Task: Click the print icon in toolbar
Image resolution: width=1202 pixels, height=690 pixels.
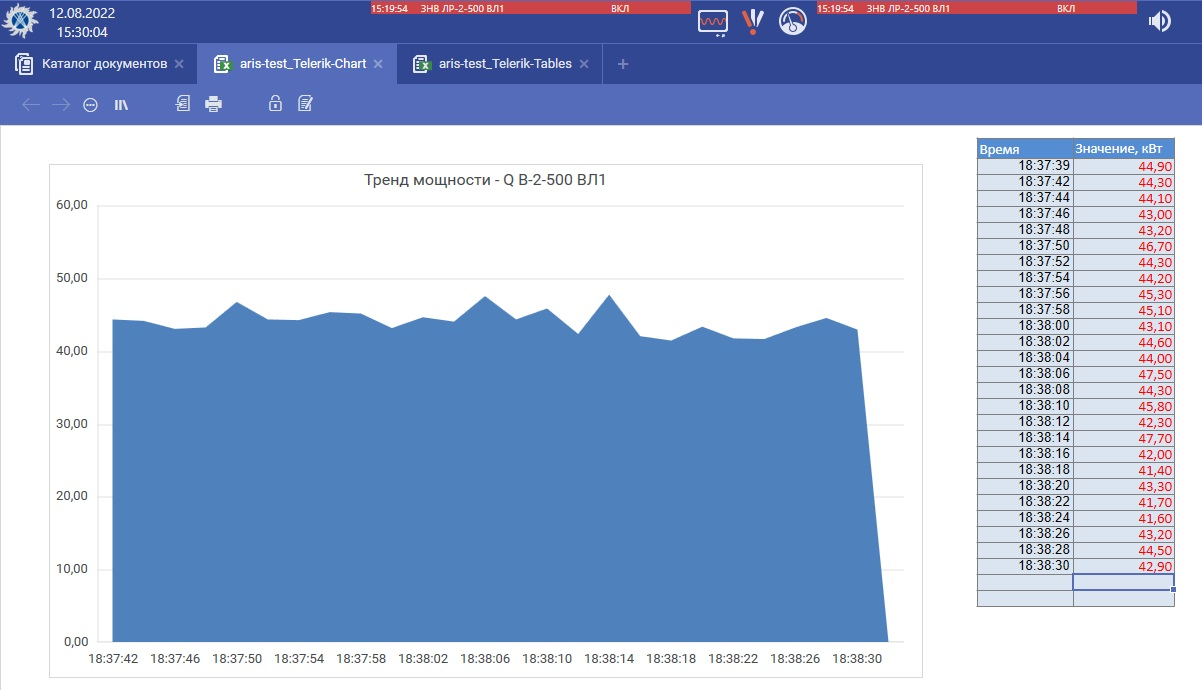Action: [x=213, y=104]
